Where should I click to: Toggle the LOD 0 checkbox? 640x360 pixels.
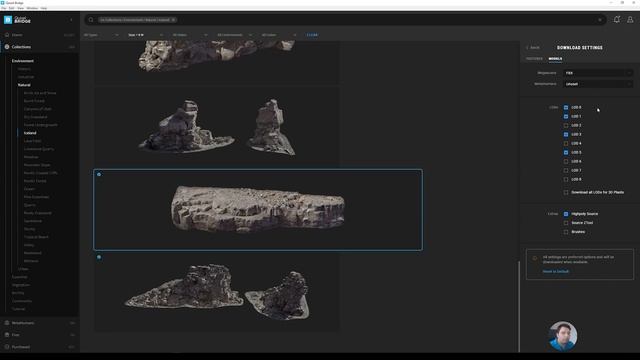coord(566,107)
